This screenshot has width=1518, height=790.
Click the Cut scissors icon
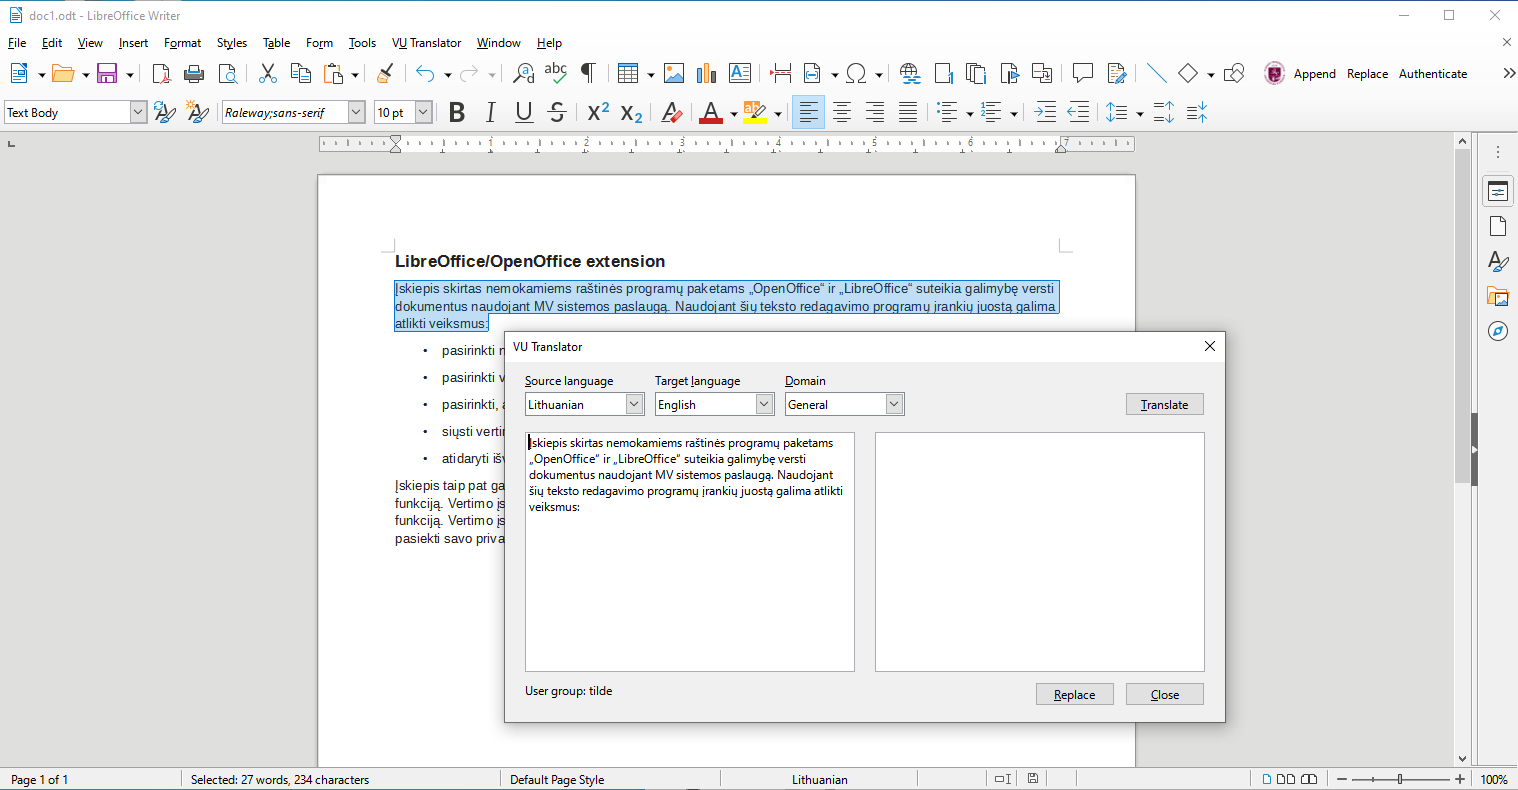[x=268, y=73]
